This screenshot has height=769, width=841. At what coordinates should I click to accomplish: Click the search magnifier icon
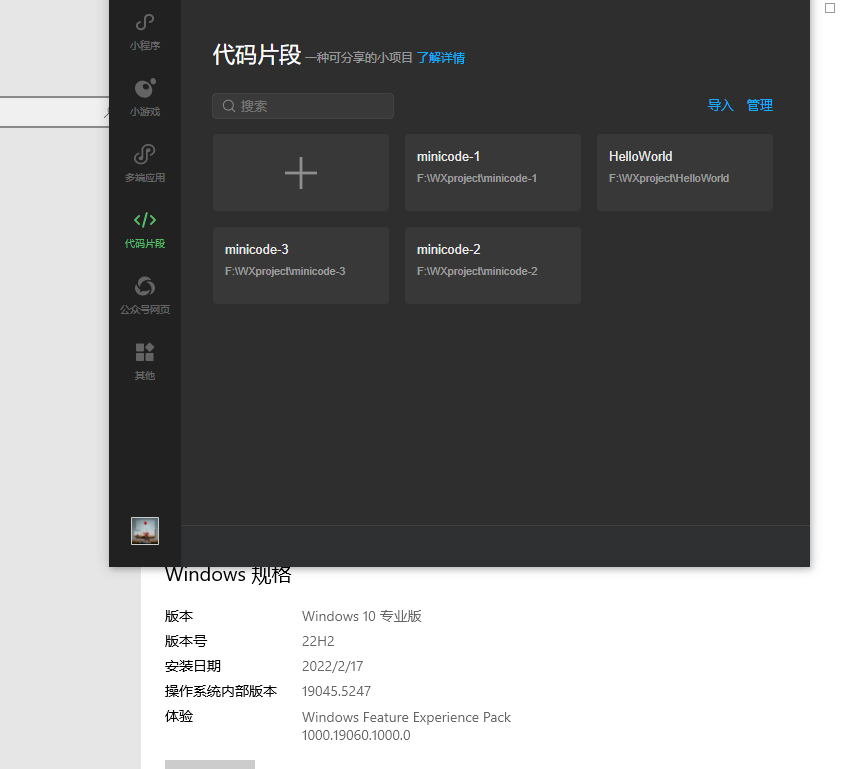229,106
